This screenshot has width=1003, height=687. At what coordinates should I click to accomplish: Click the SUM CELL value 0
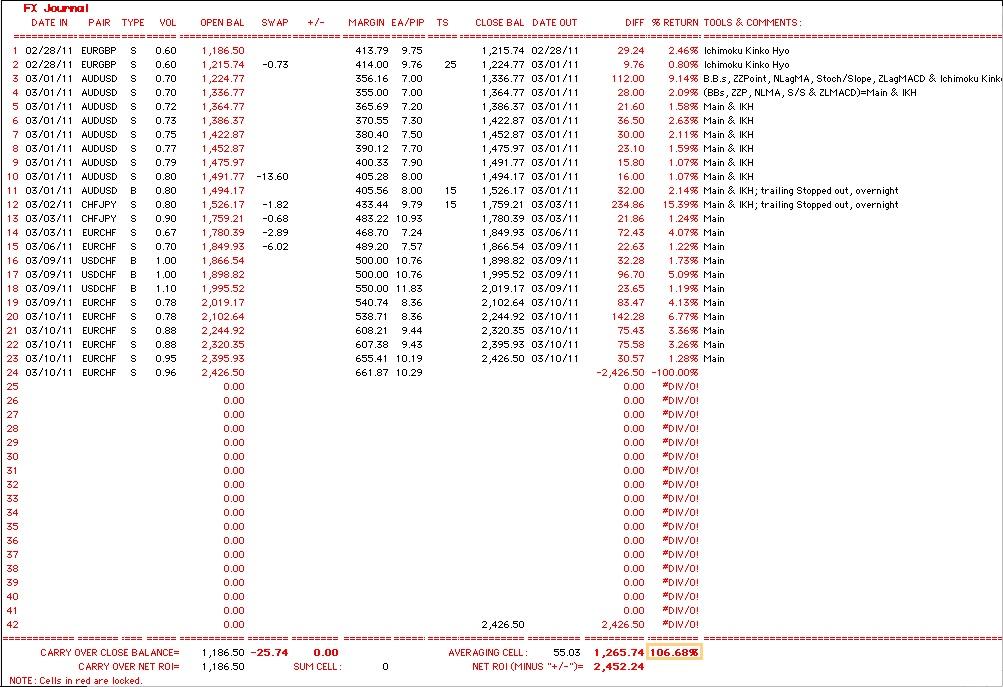pos(385,667)
